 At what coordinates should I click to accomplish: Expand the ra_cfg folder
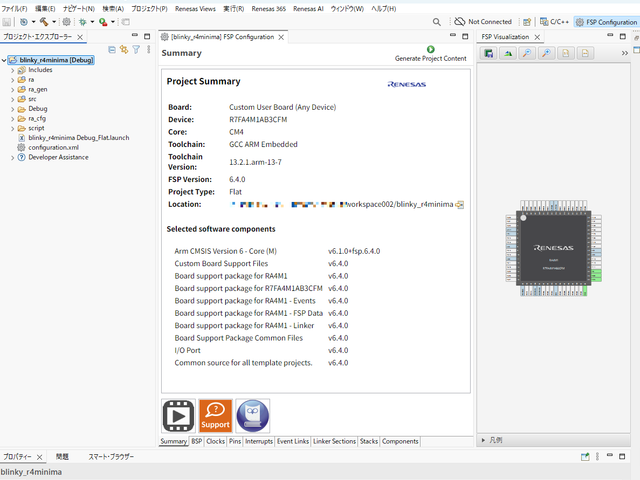coord(13,119)
